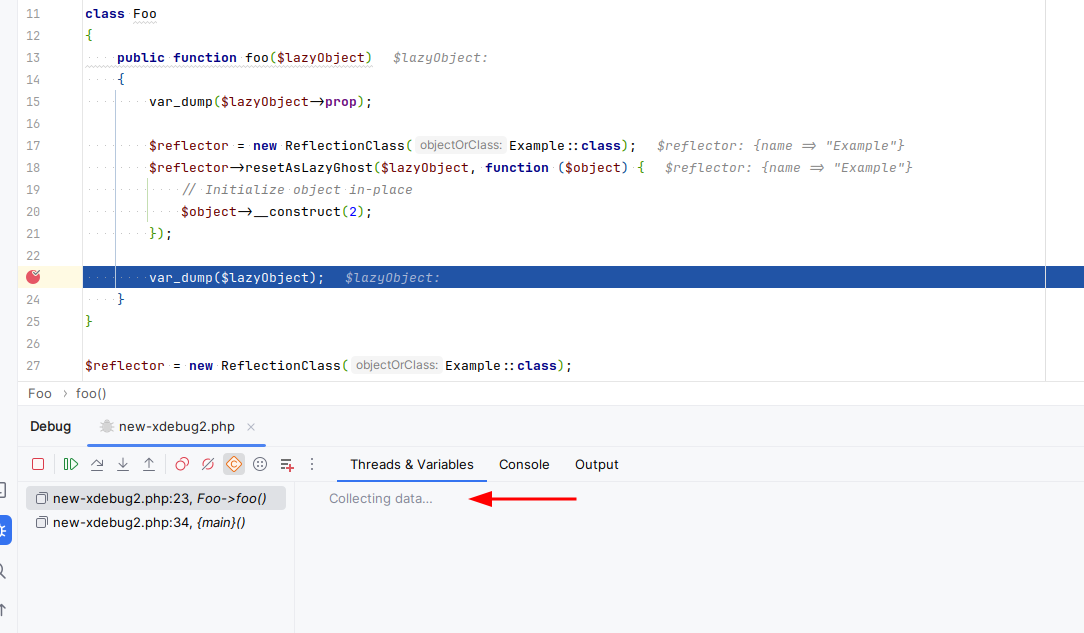This screenshot has width=1084, height=633.
Task: Add a new watch expression
Action: 287,464
